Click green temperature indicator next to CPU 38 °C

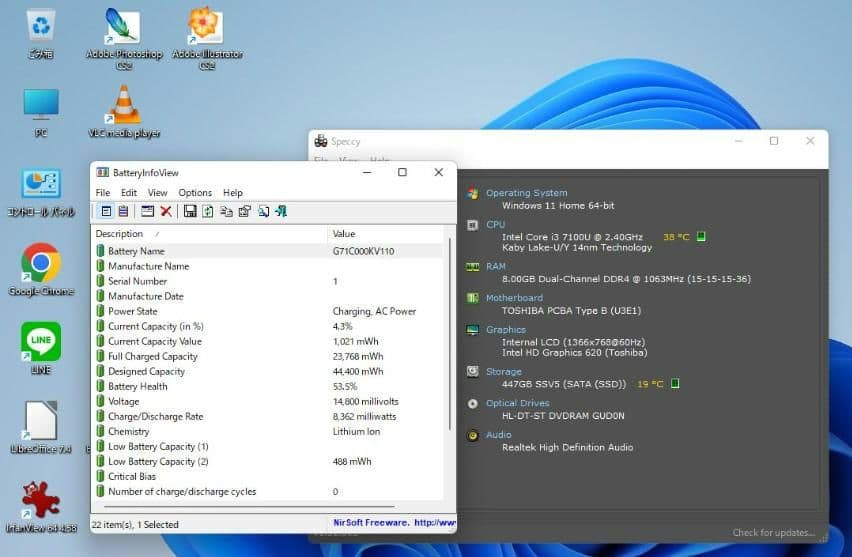[x=701, y=236]
